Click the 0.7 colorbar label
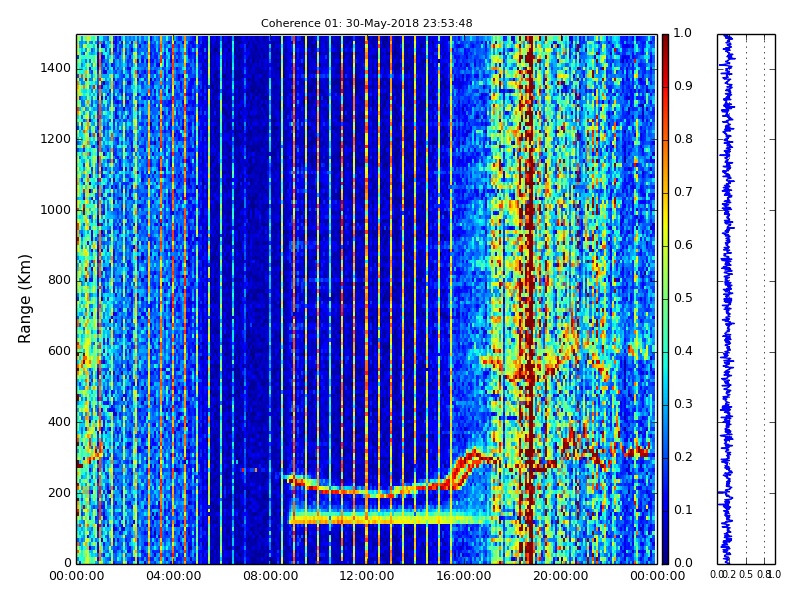 tap(683, 192)
